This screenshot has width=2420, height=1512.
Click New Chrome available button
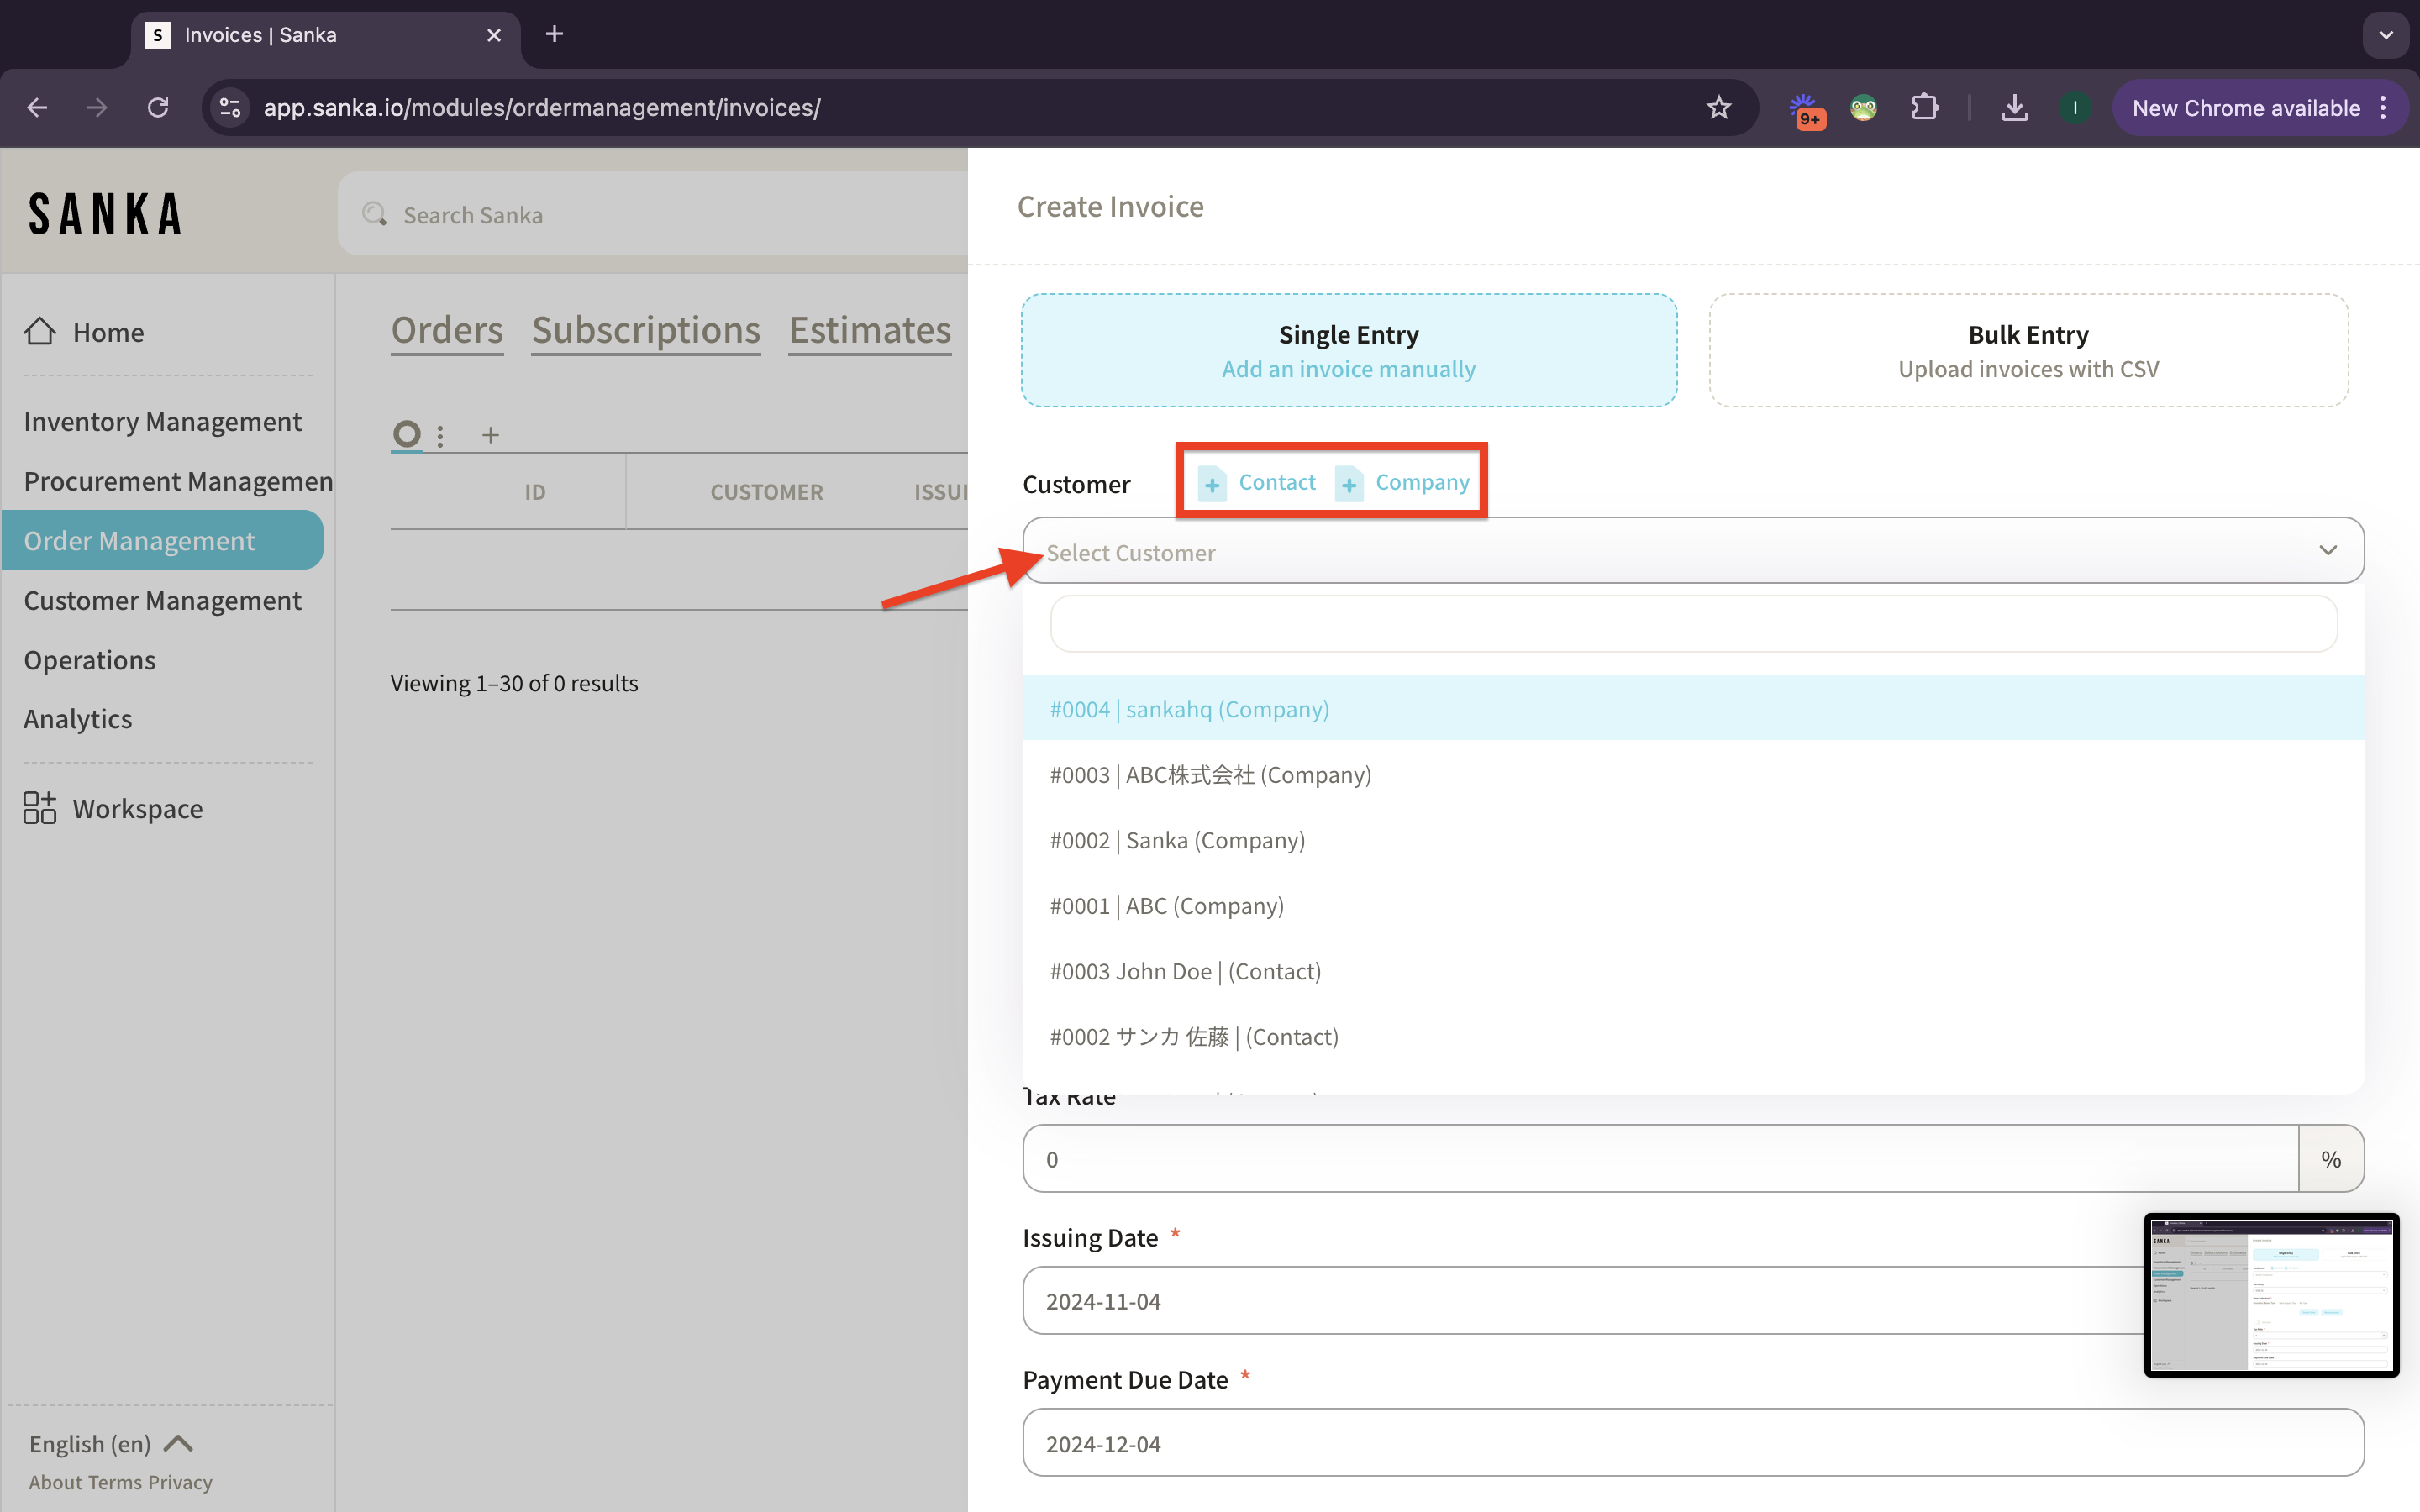point(2246,107)
